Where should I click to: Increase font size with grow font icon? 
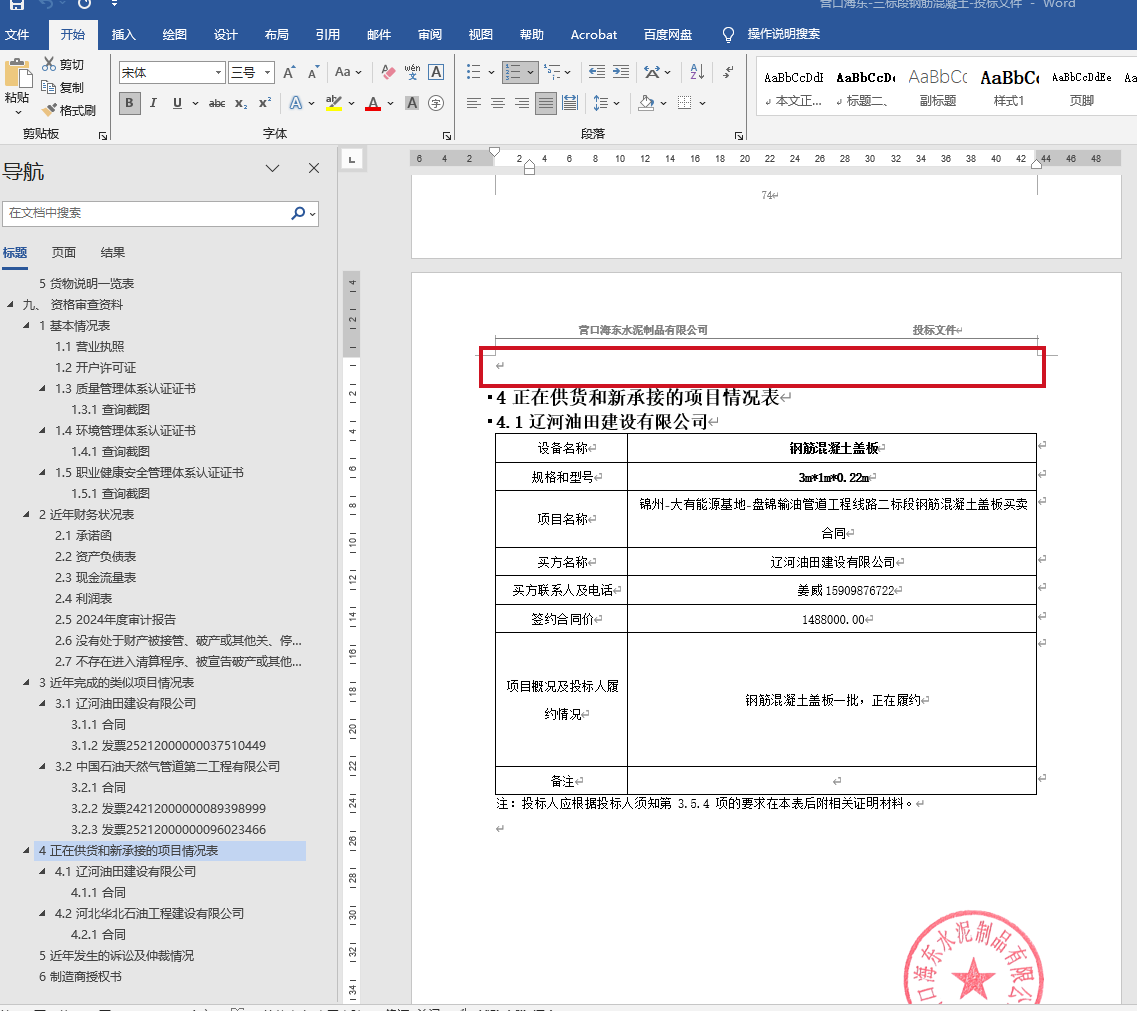(289, 73)
